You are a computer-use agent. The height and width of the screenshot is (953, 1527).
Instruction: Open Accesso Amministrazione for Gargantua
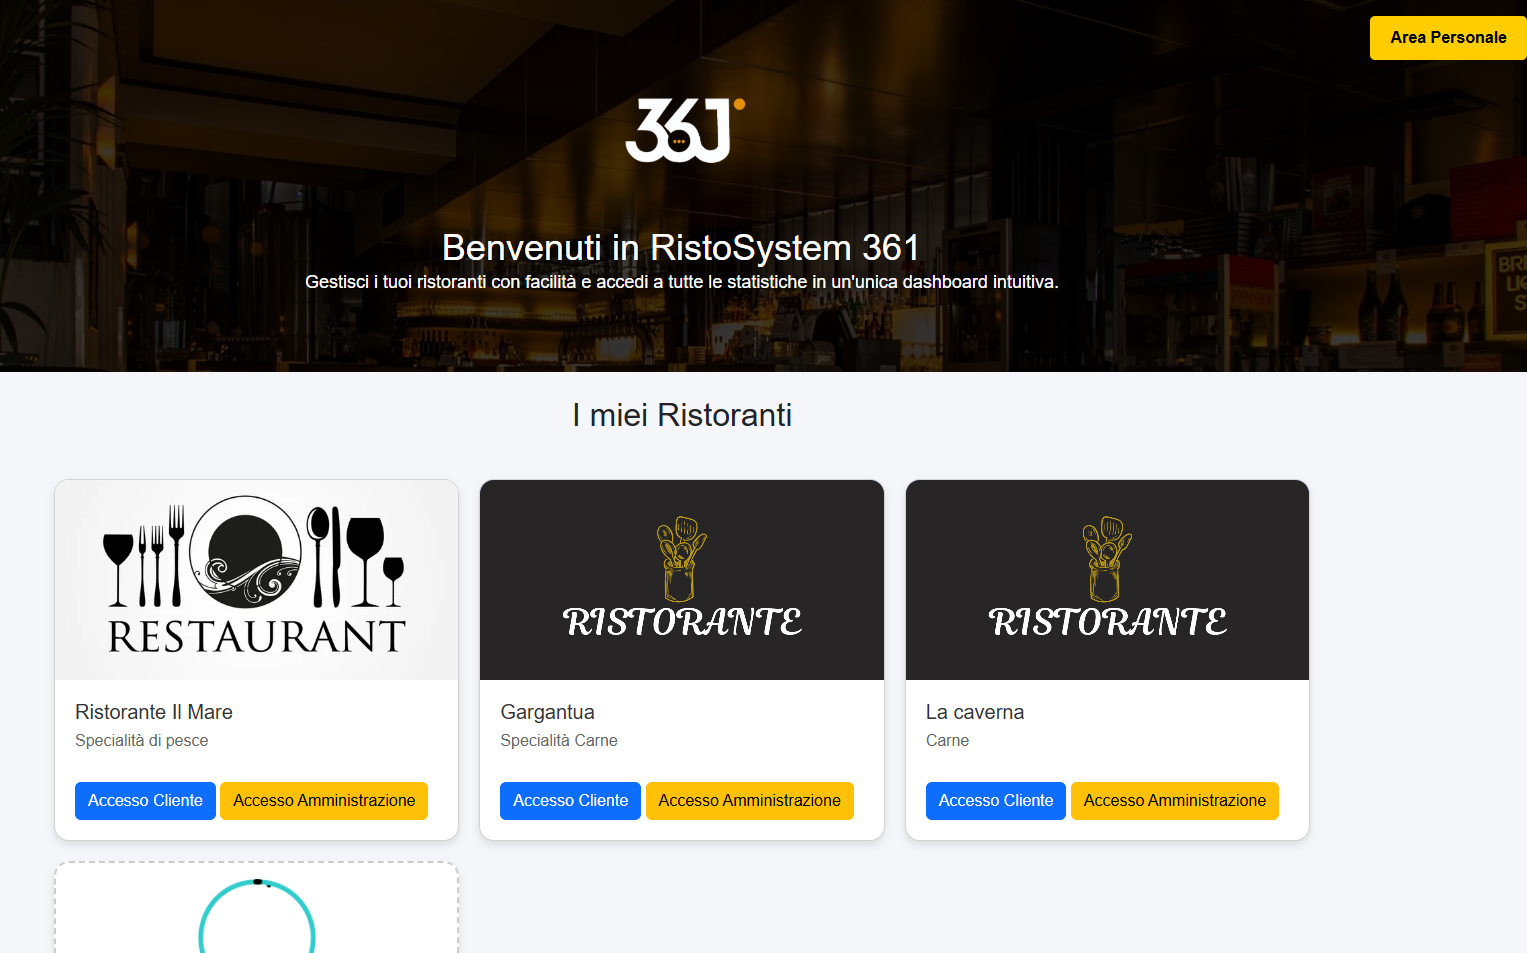pyautogui.click(x=750, y=800)
